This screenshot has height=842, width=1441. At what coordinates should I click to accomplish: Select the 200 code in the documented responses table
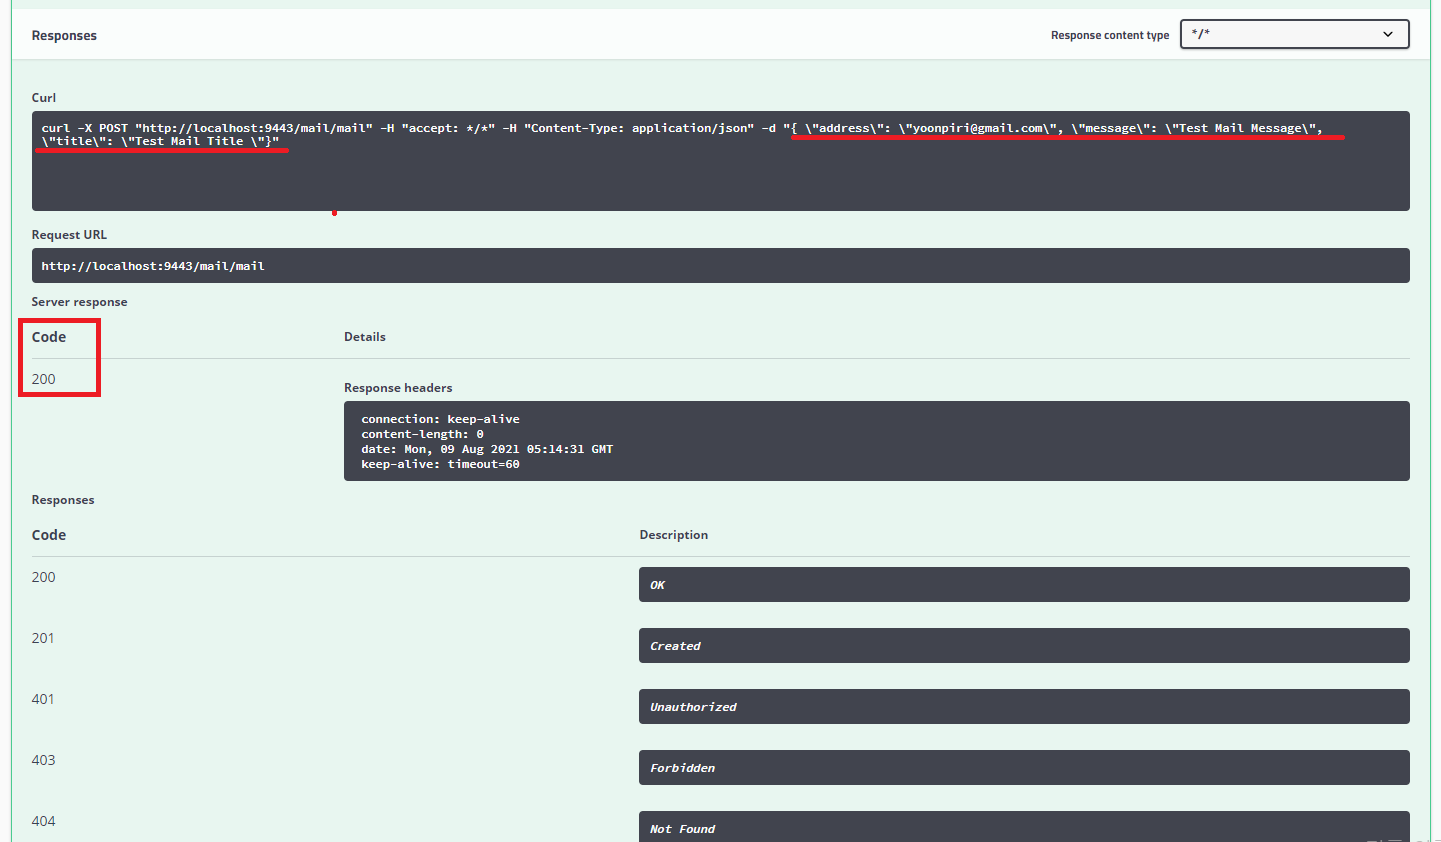(x=43, y=577)
